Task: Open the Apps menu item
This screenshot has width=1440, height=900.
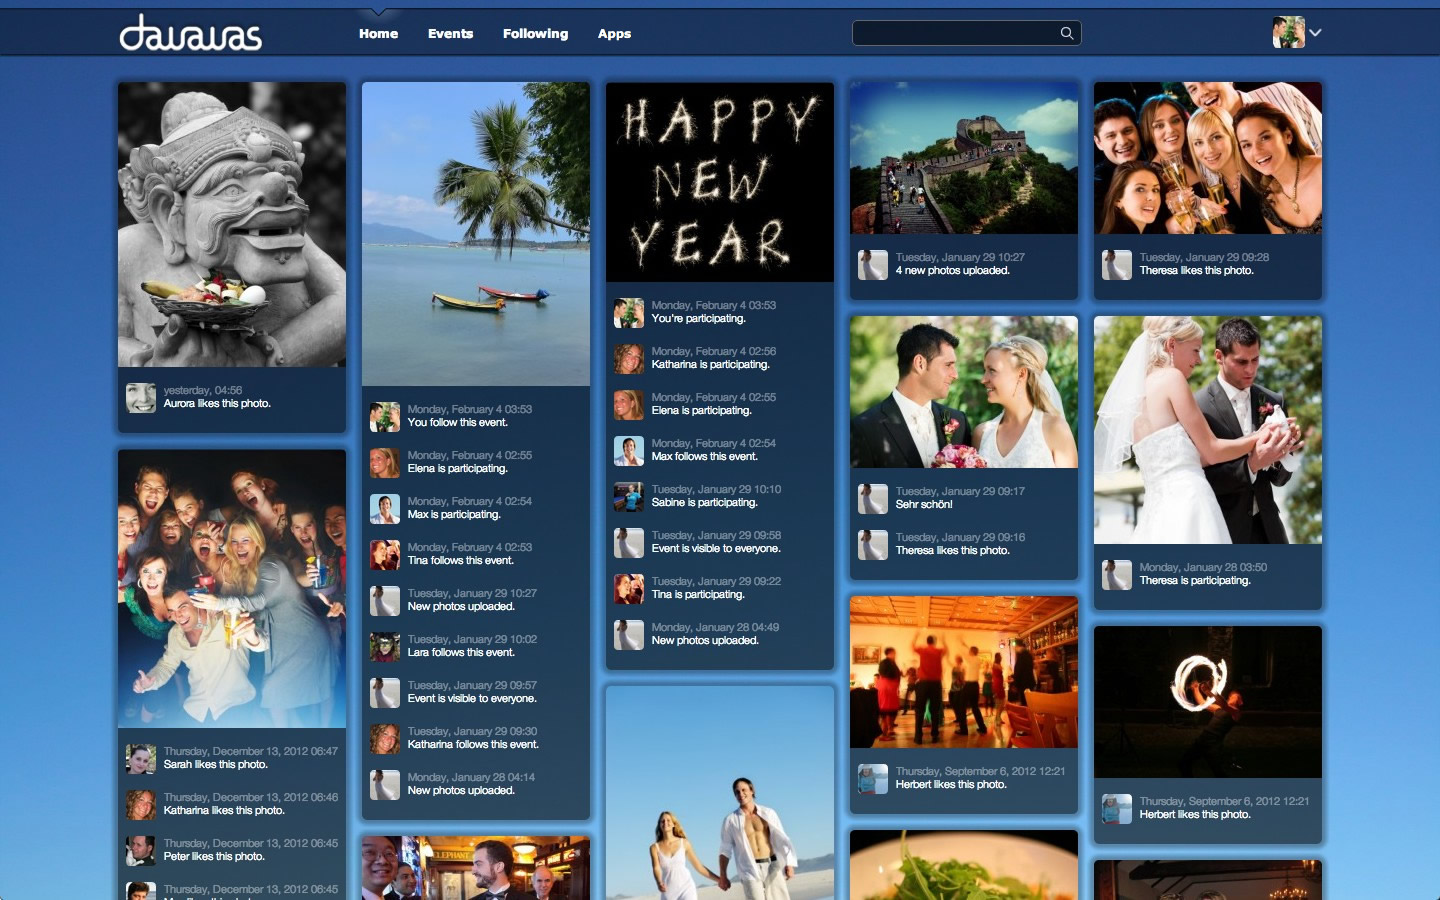Action: pyautogui.click(x=614, y=33)
